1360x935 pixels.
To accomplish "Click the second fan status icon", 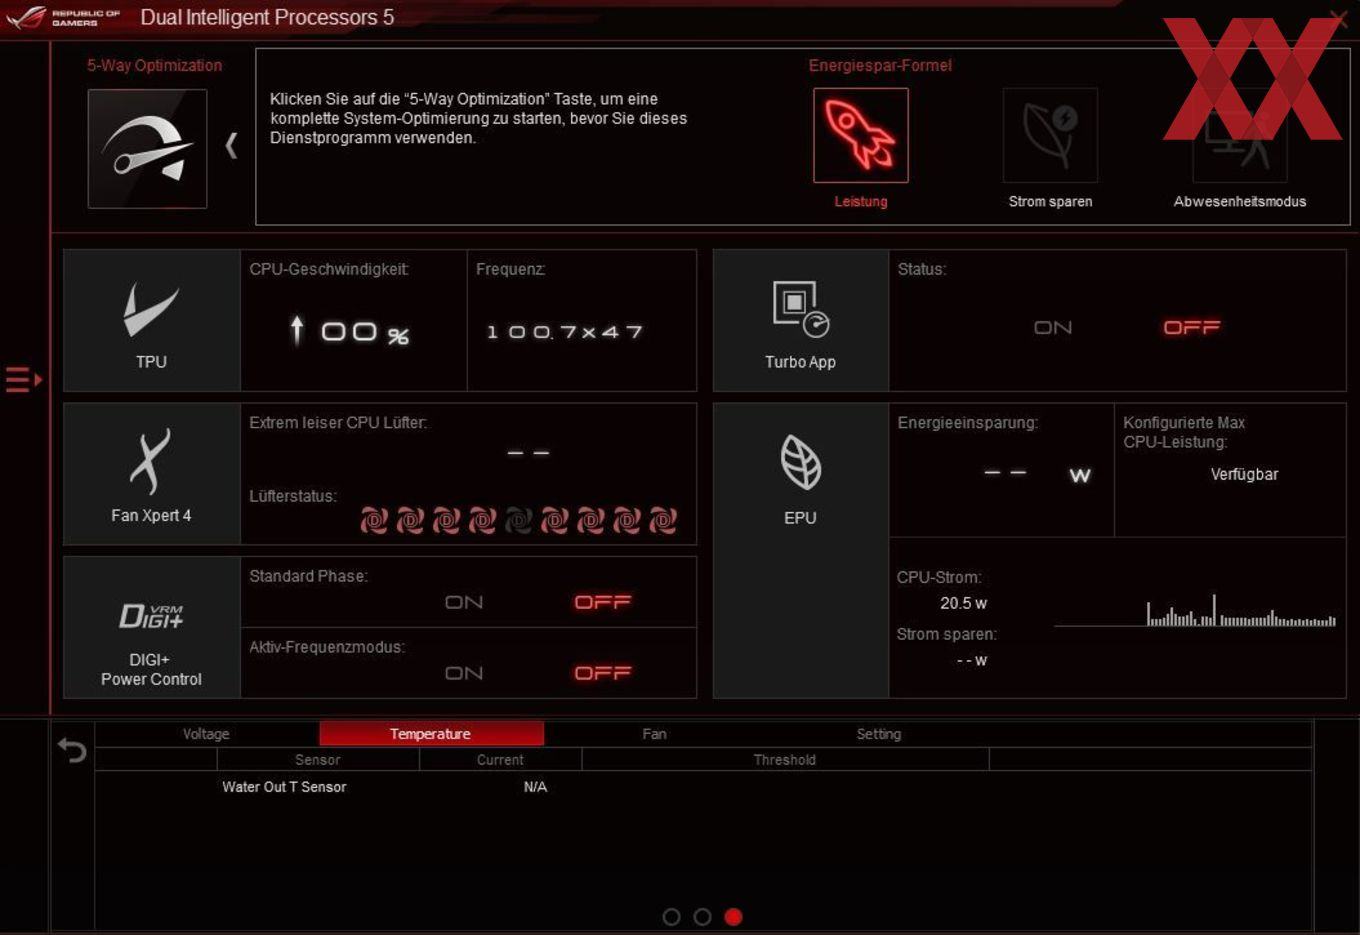I will (410, 520).
